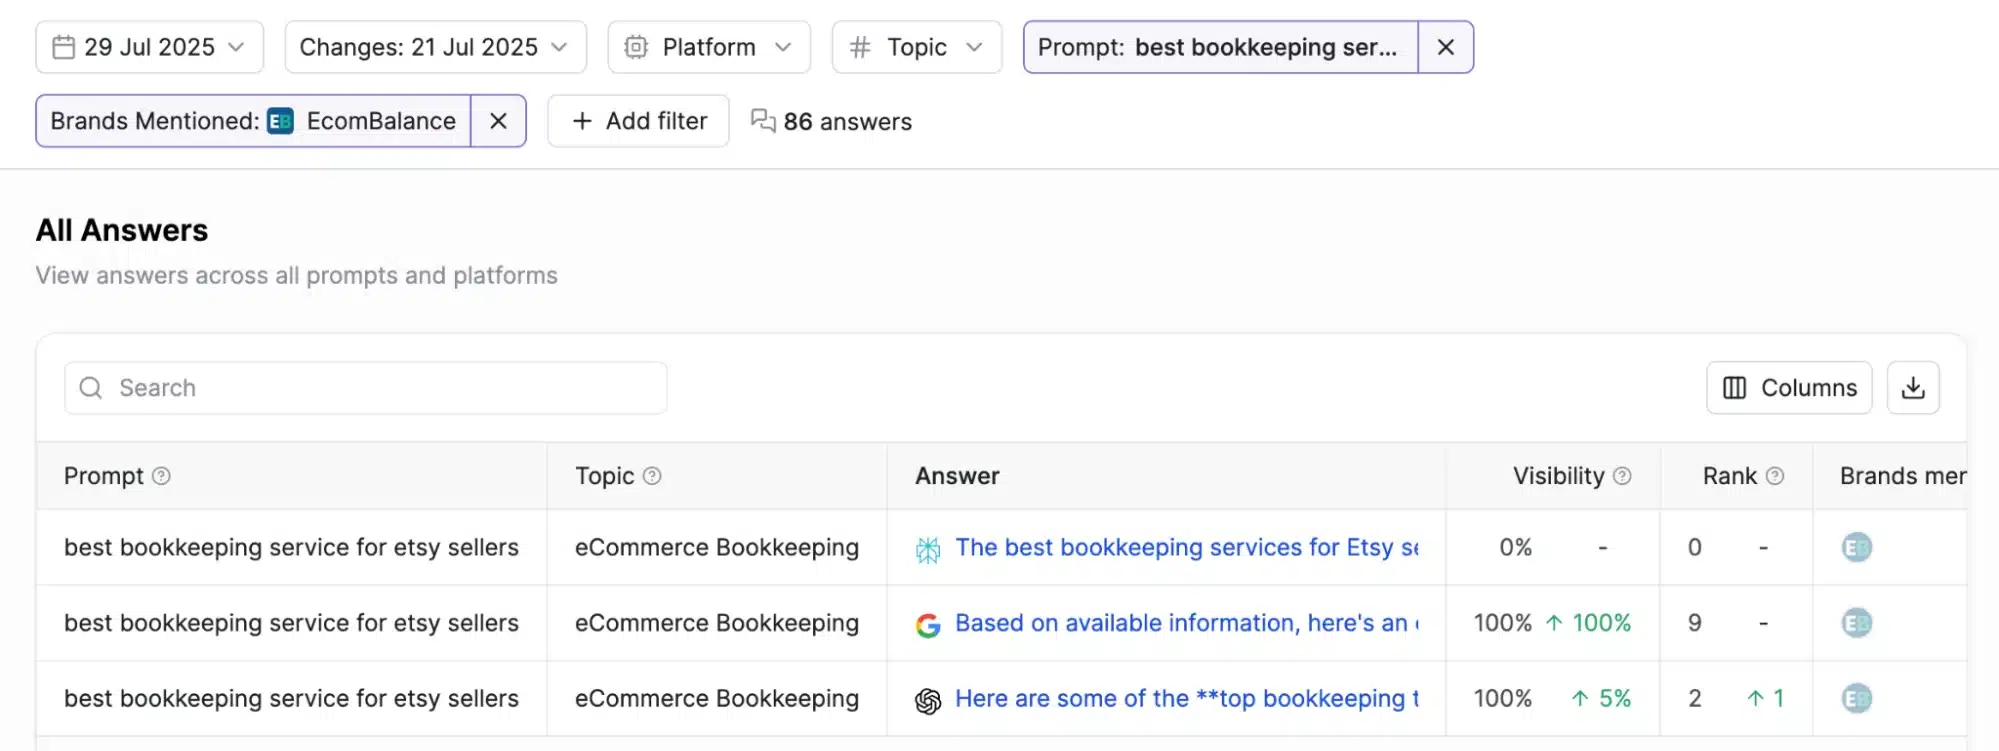The image size is (1999, 751).
Task: Click the EcomBalance brand avatar in rank 9 row
Action: click(x=1857, y=623)
